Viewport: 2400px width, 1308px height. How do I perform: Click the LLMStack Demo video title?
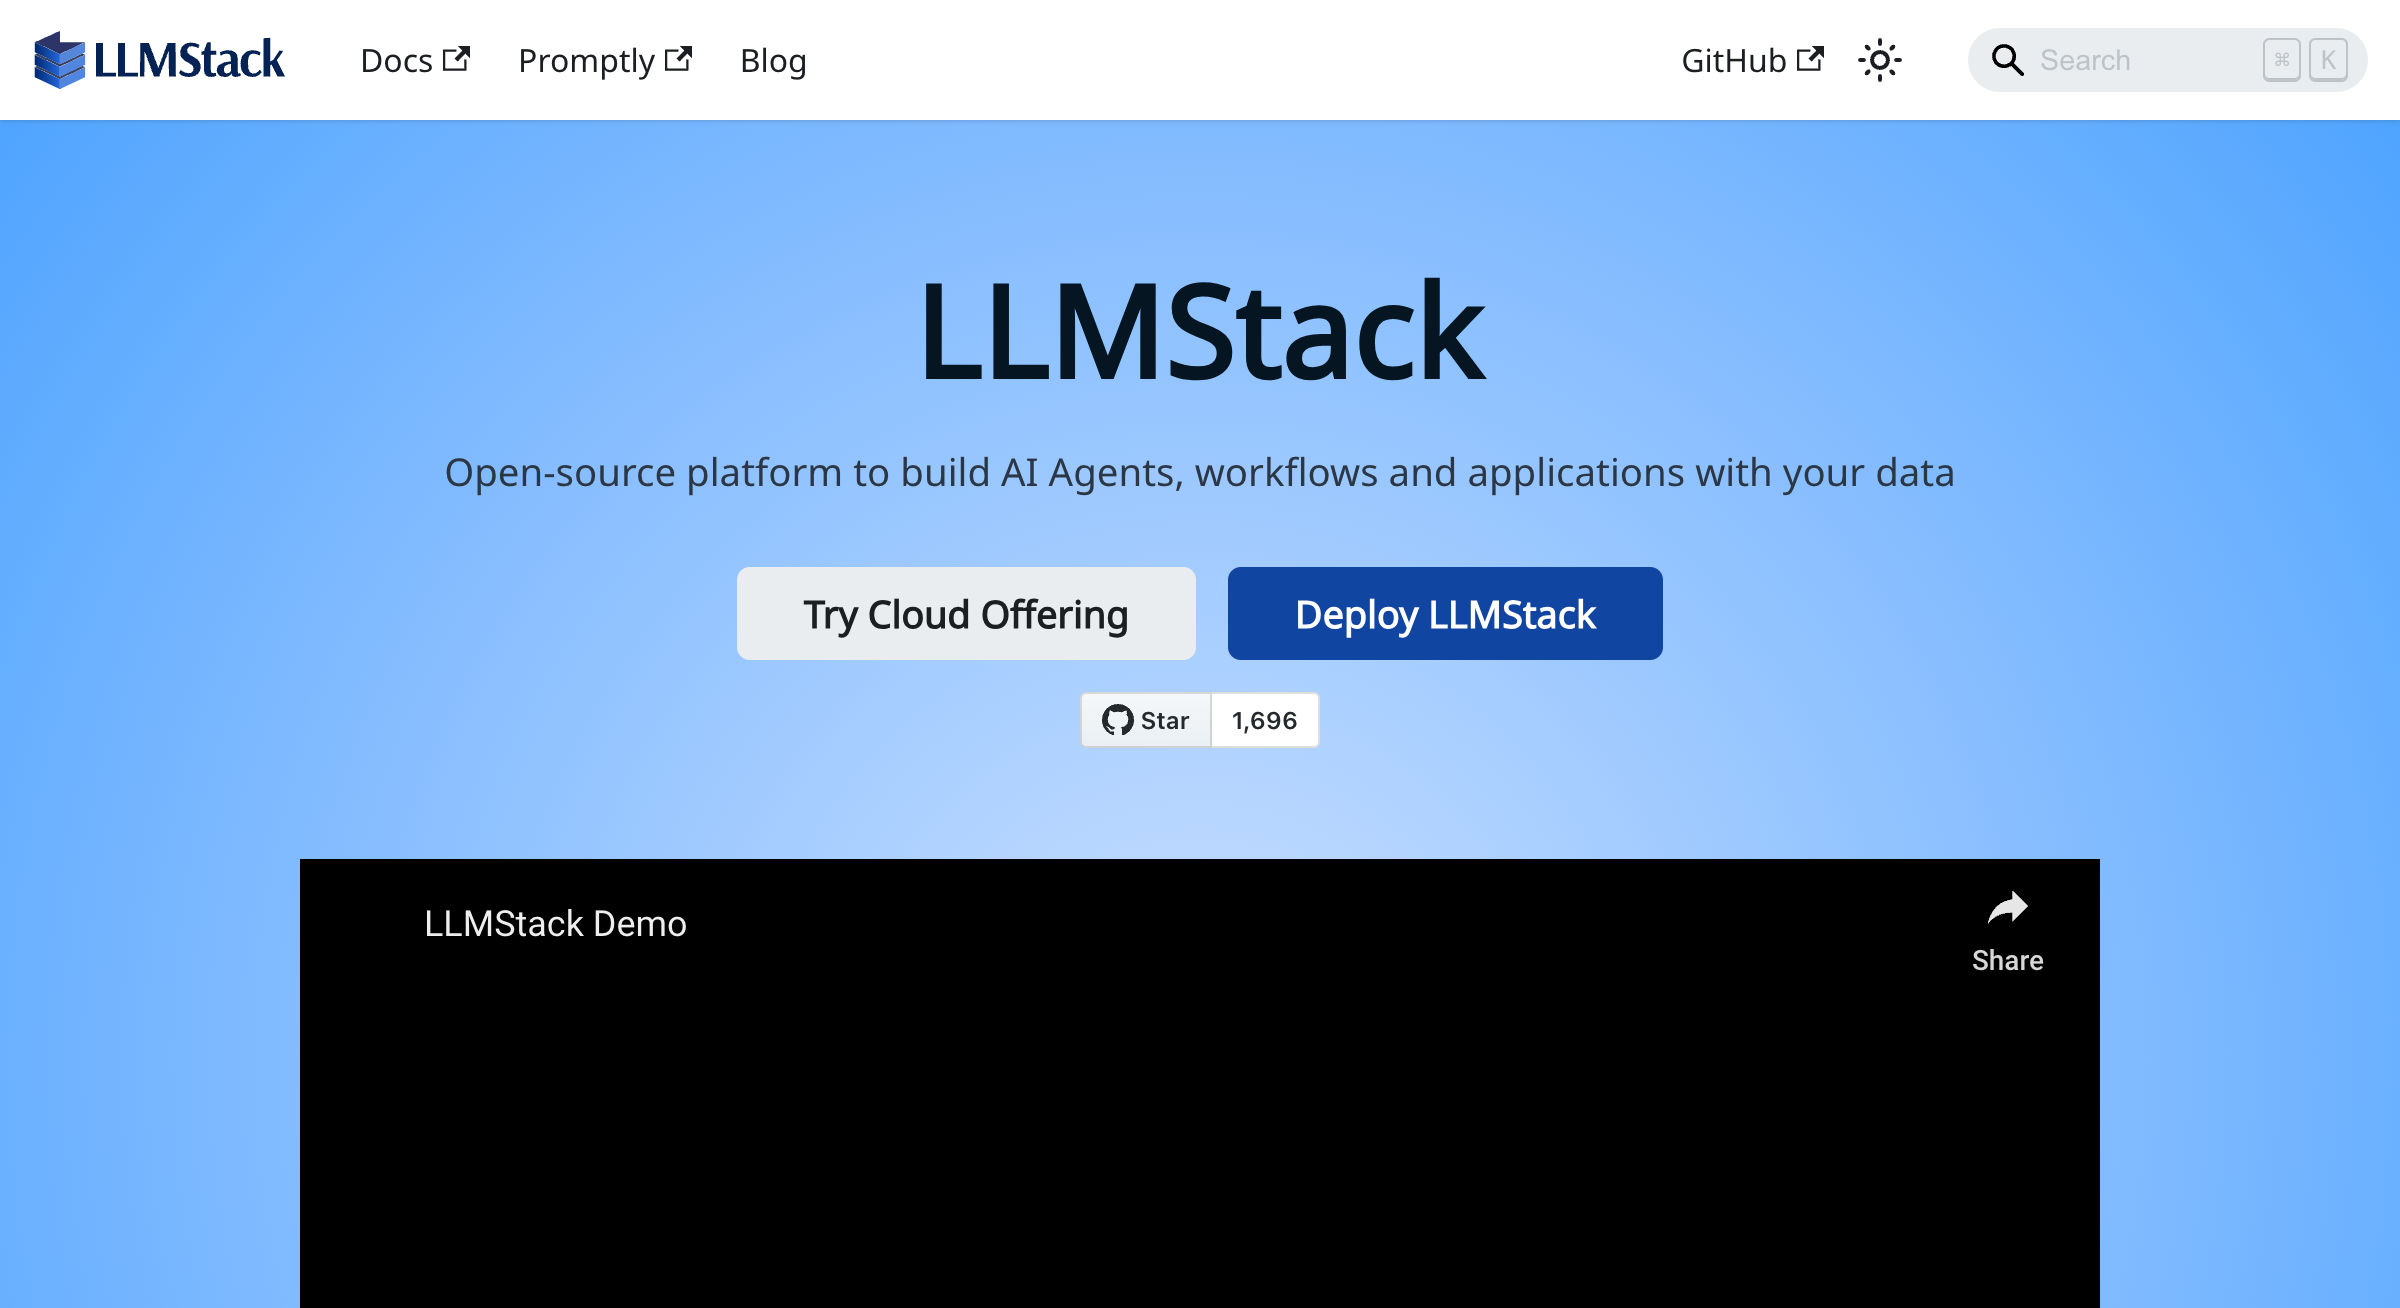[555, 923]
